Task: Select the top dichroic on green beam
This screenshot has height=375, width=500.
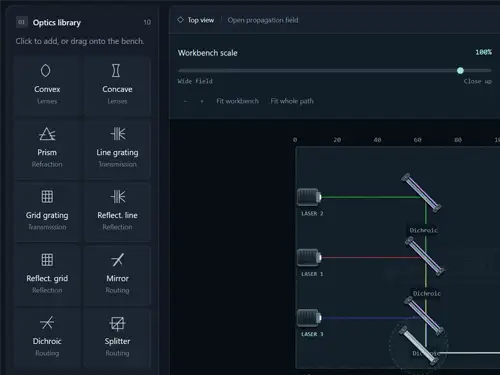Action: [x=421, y=193]
